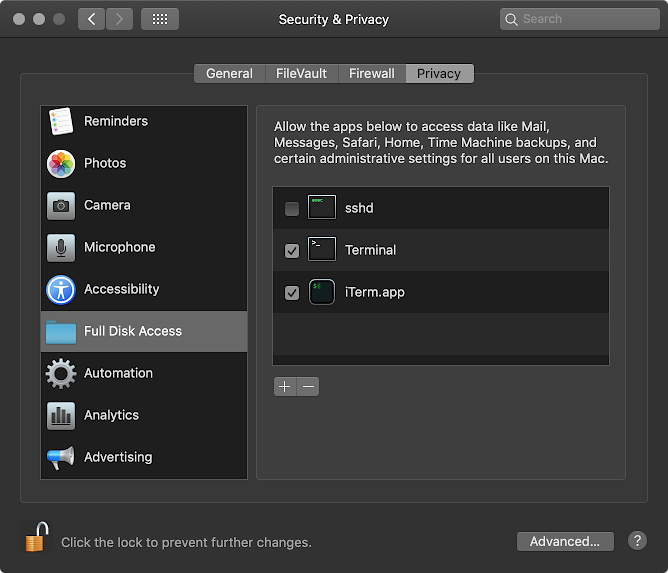Click in the Search field
This screenshot has width=668, height=573.
coord(580,19)
